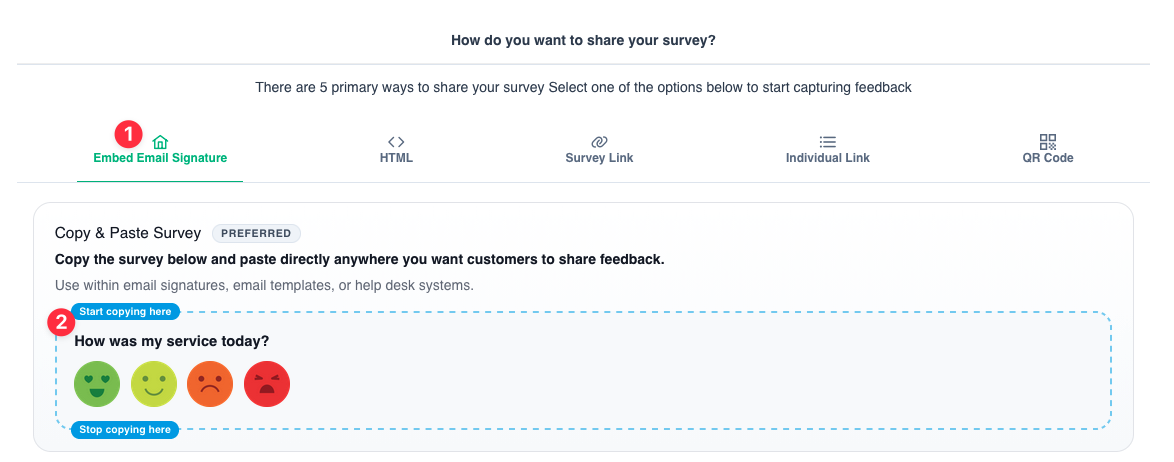Click the QR Code grid icon
Viewport: 1174px width, 462px height.
1047,142
